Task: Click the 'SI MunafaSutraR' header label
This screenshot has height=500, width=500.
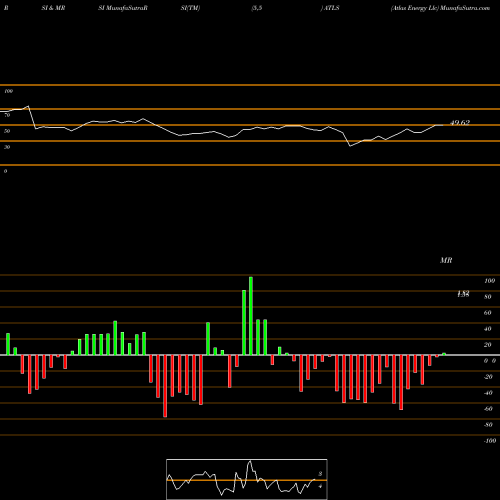Action: [123, 8]
